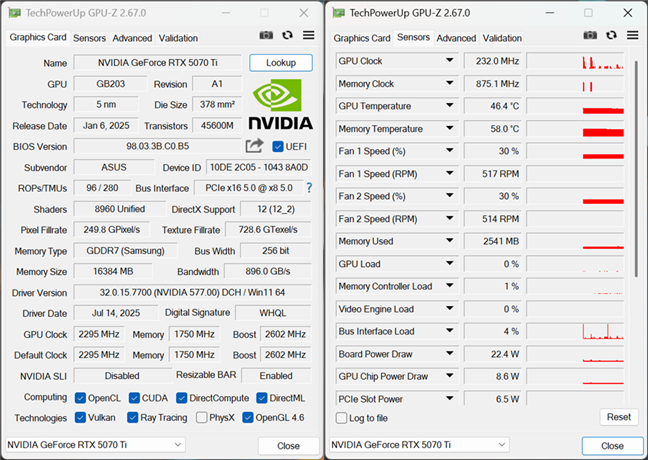Open the Memory Controller Load dropdown arrow
This screenshot has height=460, width=648.
coord(449,286)
